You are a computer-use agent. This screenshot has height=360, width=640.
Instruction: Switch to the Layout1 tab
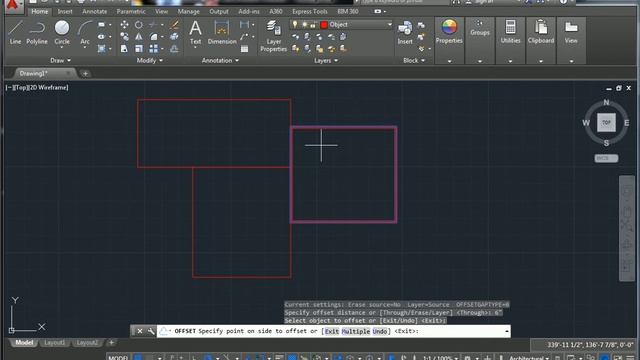click(x=54, y=342)
